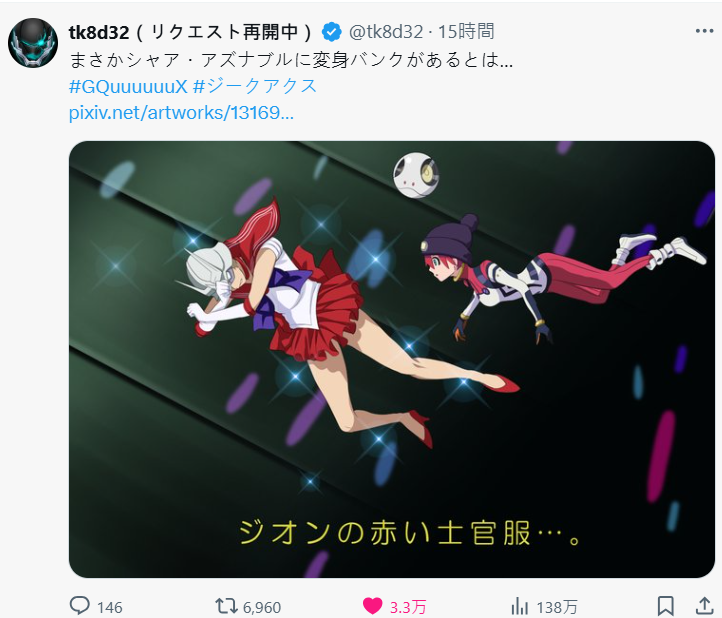Follow the pixiv.net/artworks link
The width and height of the screenshot is (722, 618).
tap(181, 112)
